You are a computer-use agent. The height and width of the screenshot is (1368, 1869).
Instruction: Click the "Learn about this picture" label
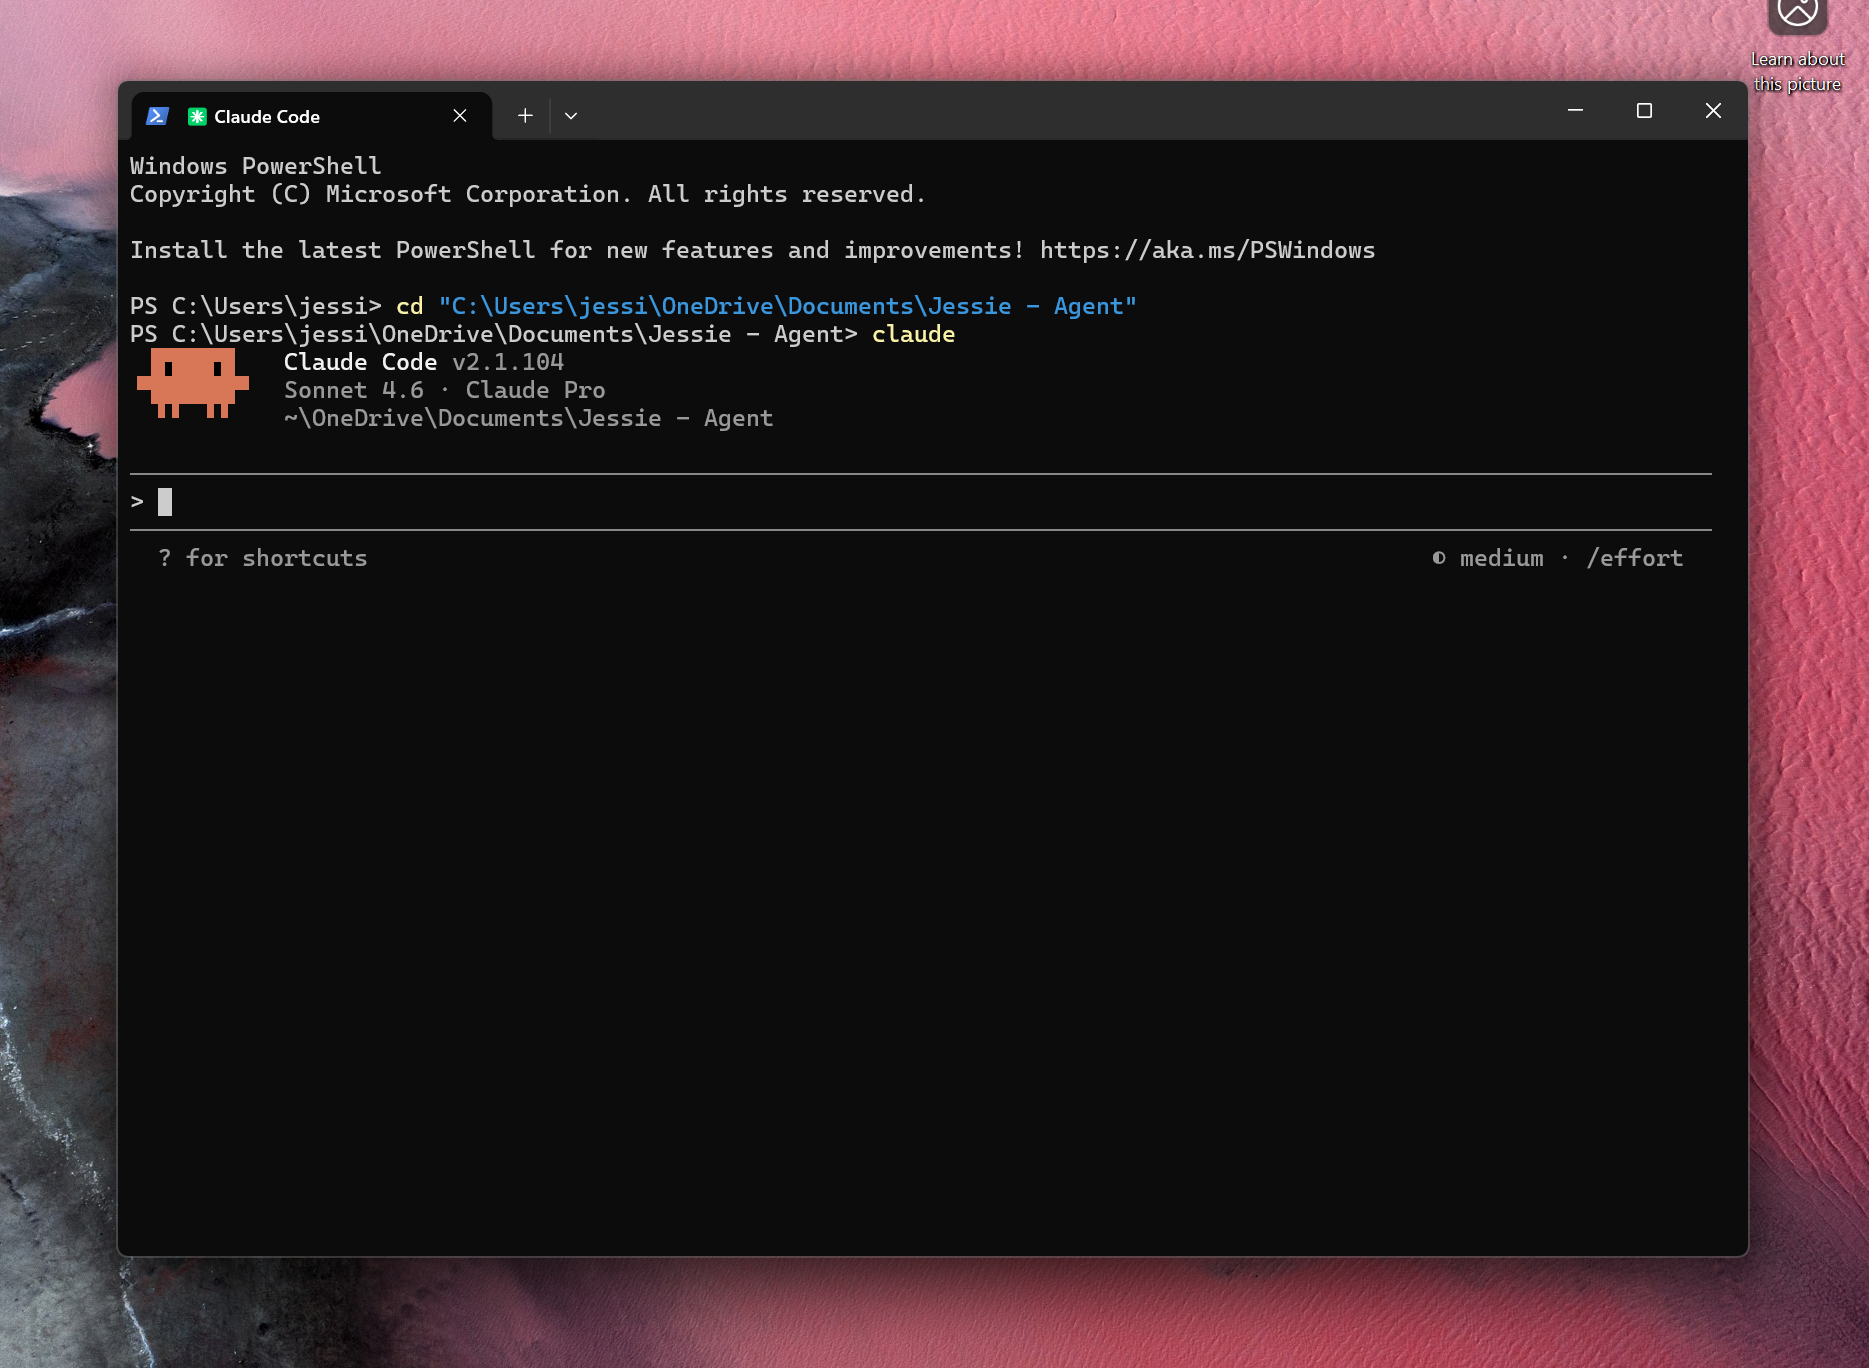click(x=1798, y=72)
